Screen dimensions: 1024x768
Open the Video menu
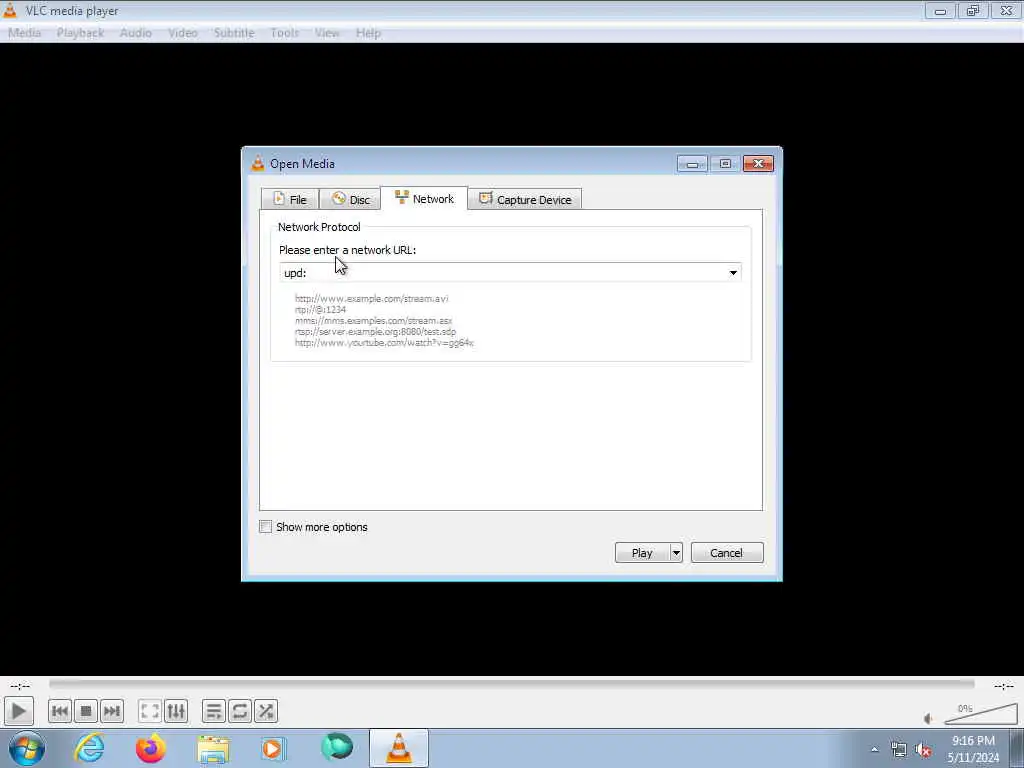[182, 33]
